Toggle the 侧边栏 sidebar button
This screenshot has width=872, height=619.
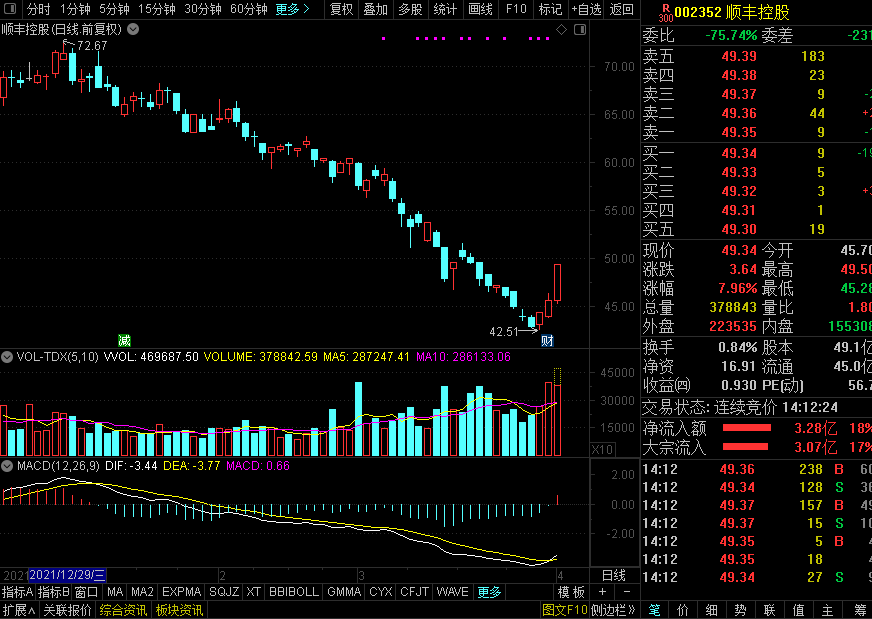[613, 611]
